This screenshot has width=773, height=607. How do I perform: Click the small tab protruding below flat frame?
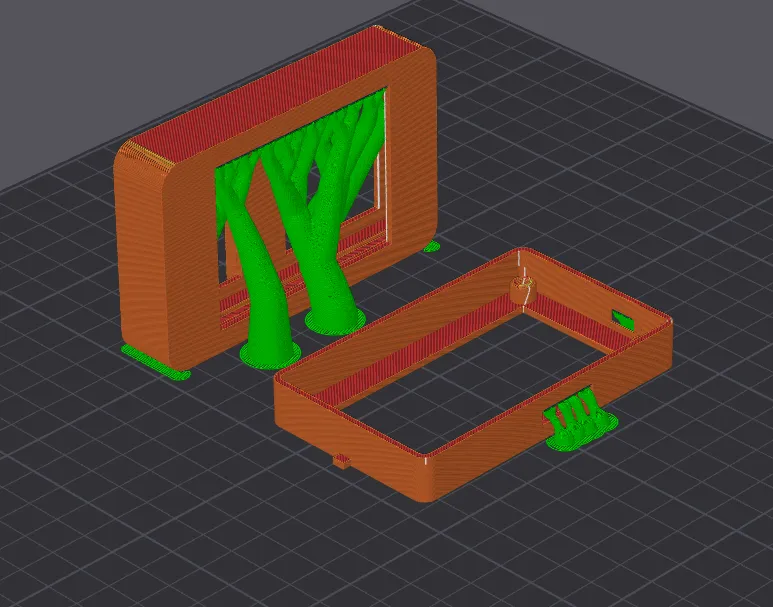pos(341,461)
